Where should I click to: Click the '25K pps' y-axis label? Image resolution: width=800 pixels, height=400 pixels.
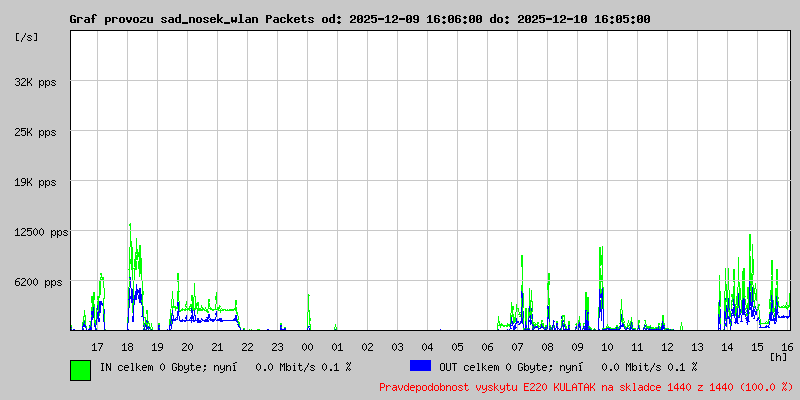click(35, 132)
